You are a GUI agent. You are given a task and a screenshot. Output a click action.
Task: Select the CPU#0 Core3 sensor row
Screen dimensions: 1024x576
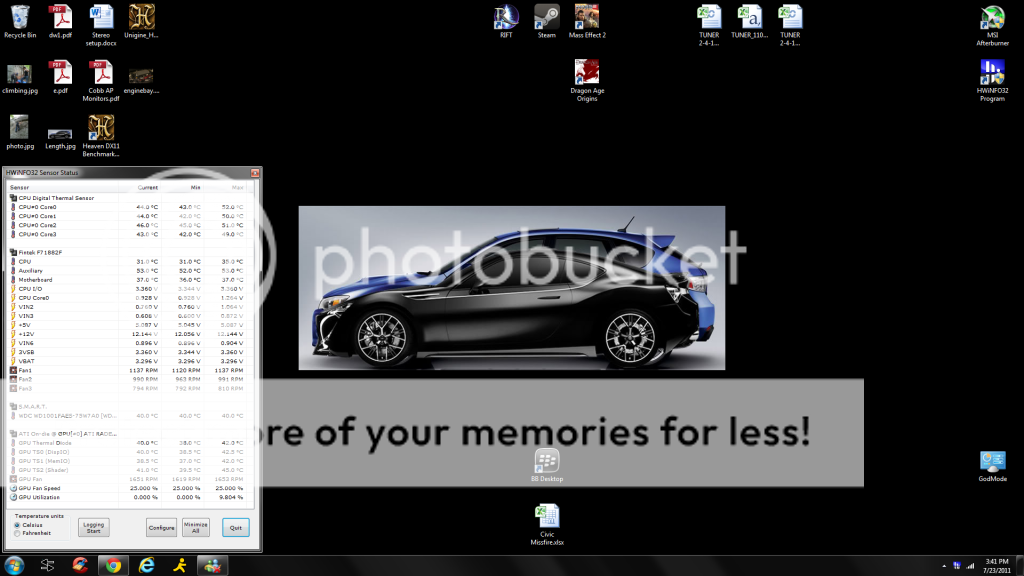[127, 234]
